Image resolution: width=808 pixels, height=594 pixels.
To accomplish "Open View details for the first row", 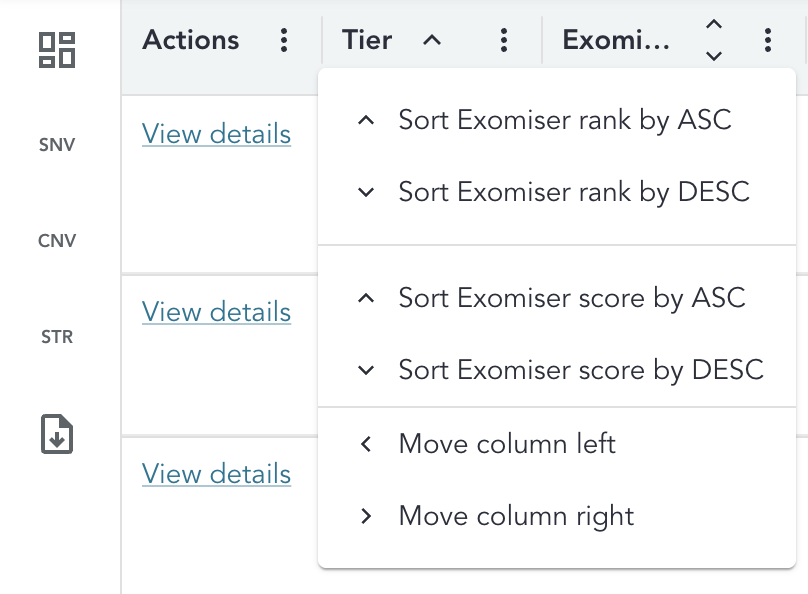I will 216,133.
